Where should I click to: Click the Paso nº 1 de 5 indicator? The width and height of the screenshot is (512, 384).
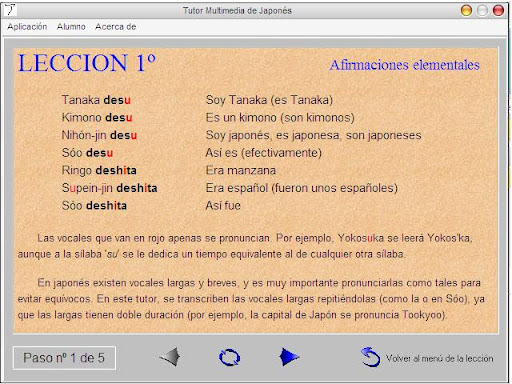click(64, 358)
